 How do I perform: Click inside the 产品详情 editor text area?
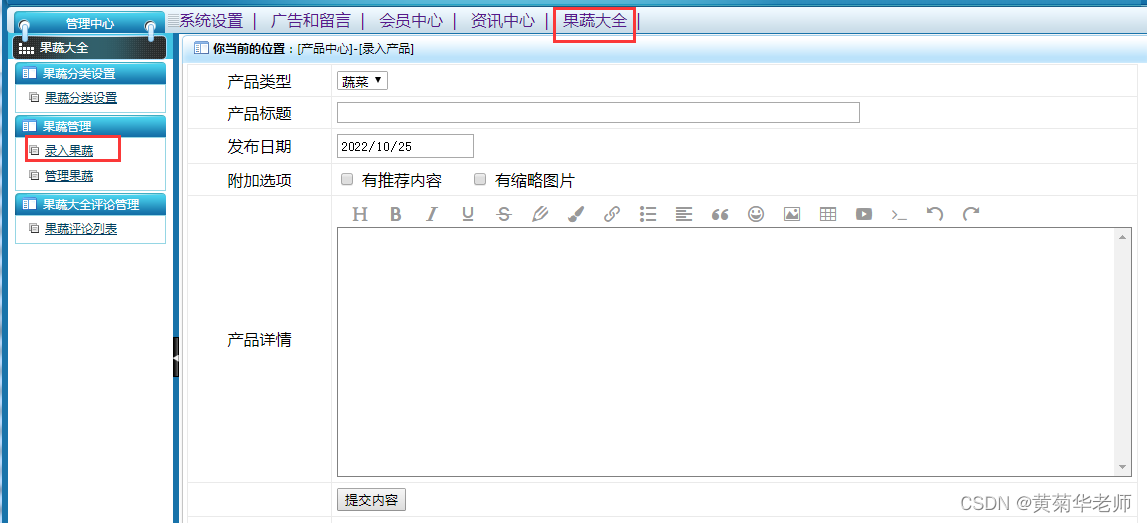coord(726,352)
